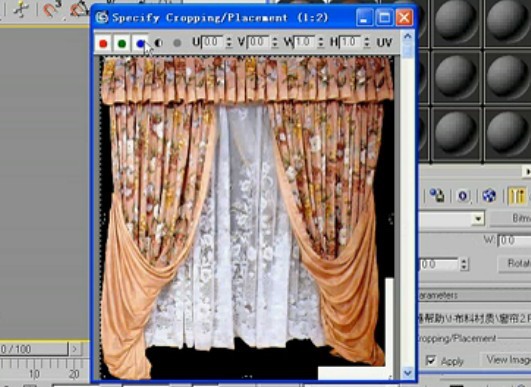
Task: Click the timeline next frame arrow
Action: coord(75,349)
